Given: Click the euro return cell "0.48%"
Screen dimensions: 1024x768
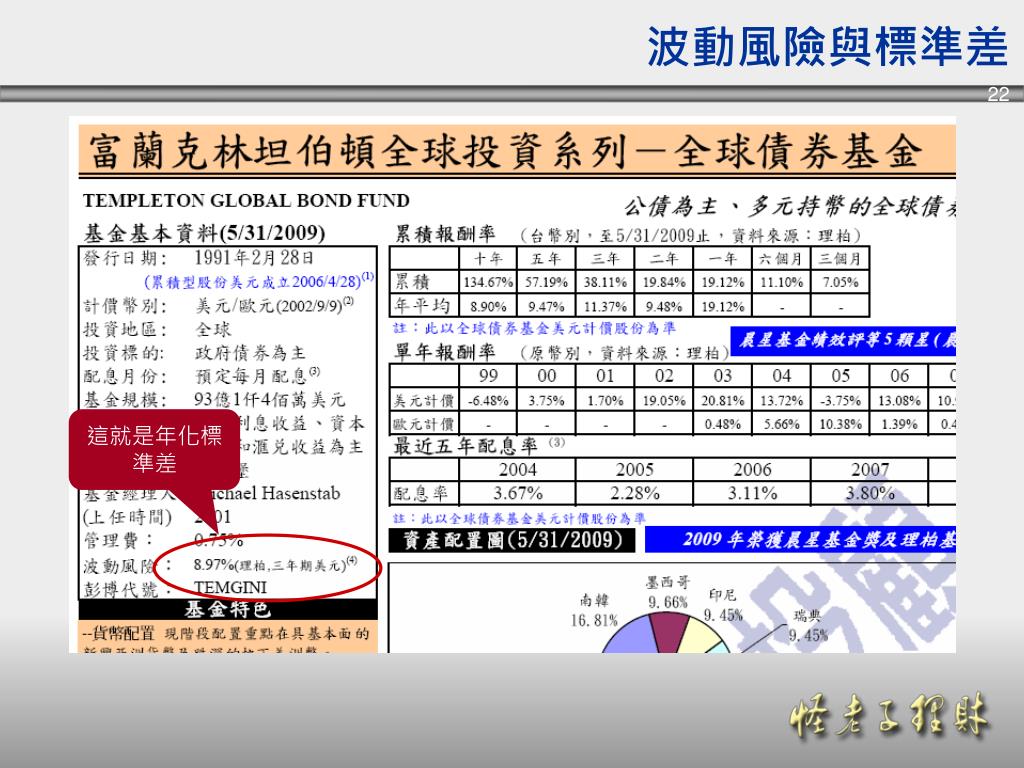Looking at the screenshot, I should 722,424.
